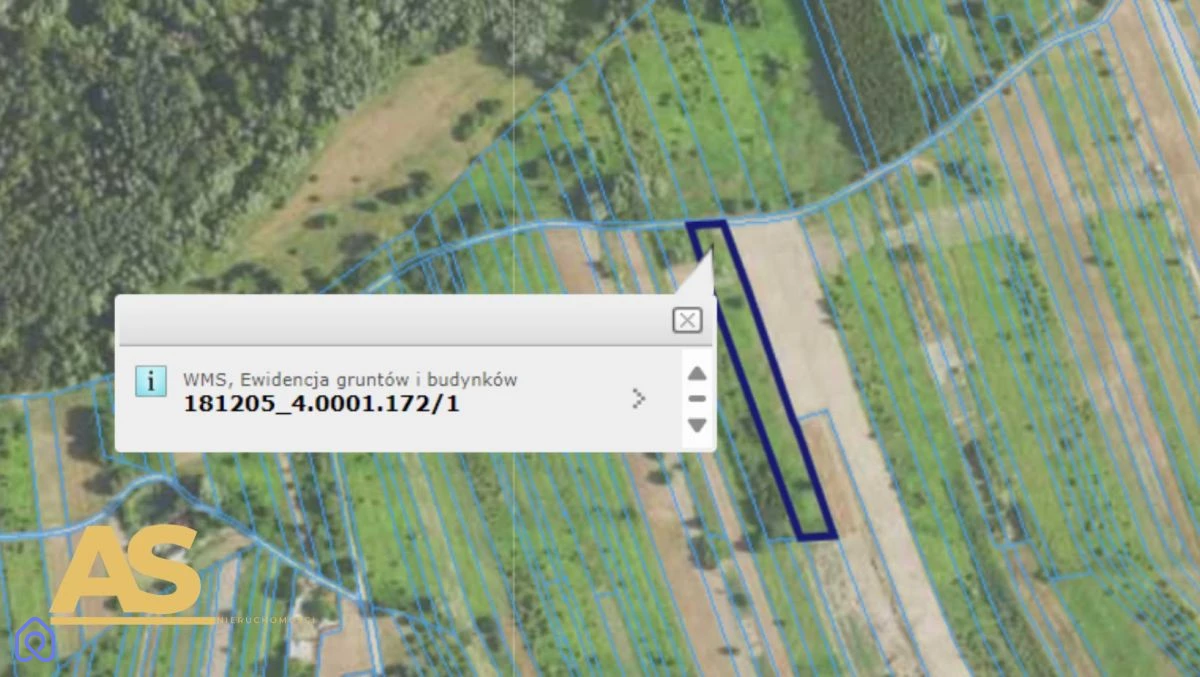1200x677 pixels.
Task: Expand parcel details with right chevron
Action: [x=639, y=399]
